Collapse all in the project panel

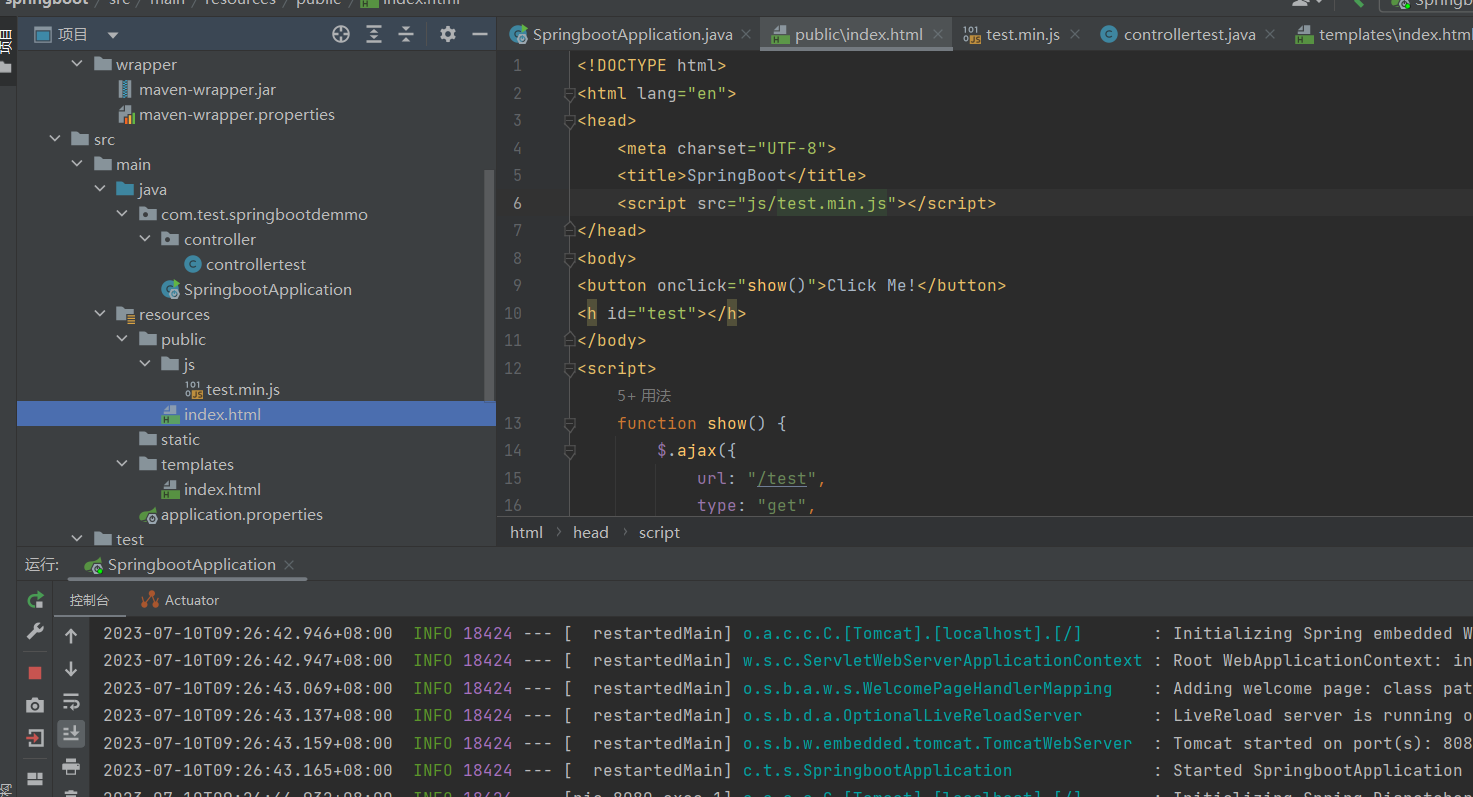[x=406, y=34]
